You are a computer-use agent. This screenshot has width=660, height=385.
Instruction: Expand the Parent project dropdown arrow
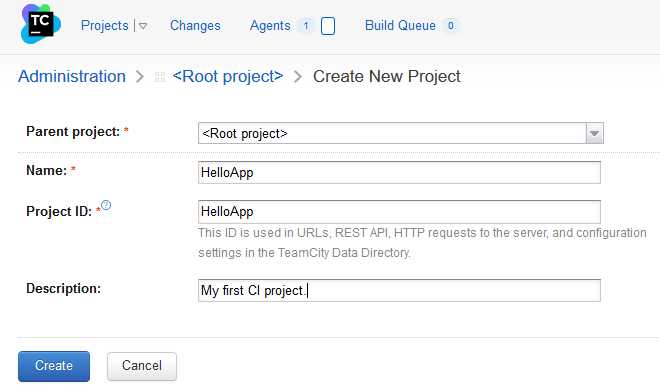(594, 133)
